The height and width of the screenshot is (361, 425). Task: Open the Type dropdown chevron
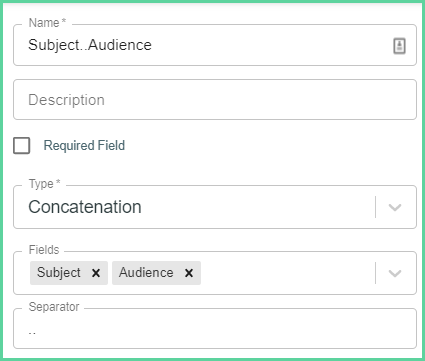[395, 207]
